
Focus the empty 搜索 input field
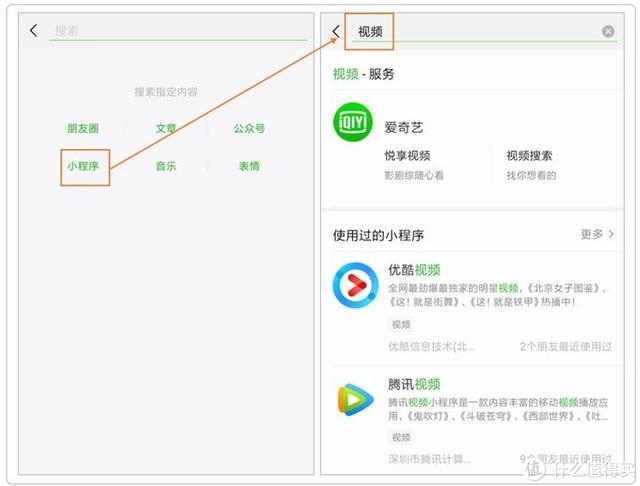178,31
